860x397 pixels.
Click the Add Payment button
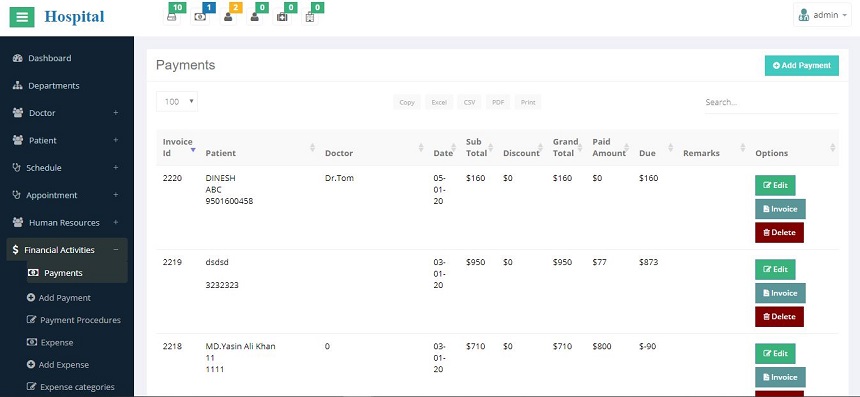(801, 65)
